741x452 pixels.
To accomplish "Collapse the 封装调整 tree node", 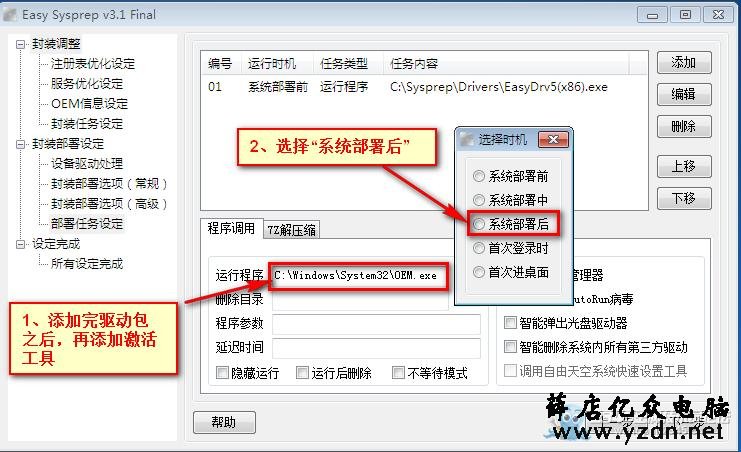I will (x=20, y=44).
